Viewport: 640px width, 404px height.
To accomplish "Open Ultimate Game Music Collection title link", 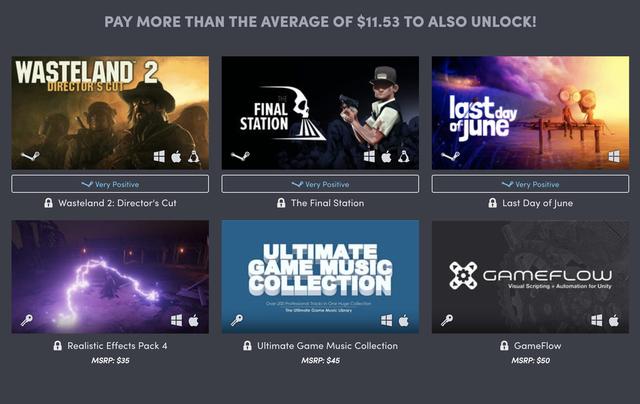I will click(x=327, y=346).
